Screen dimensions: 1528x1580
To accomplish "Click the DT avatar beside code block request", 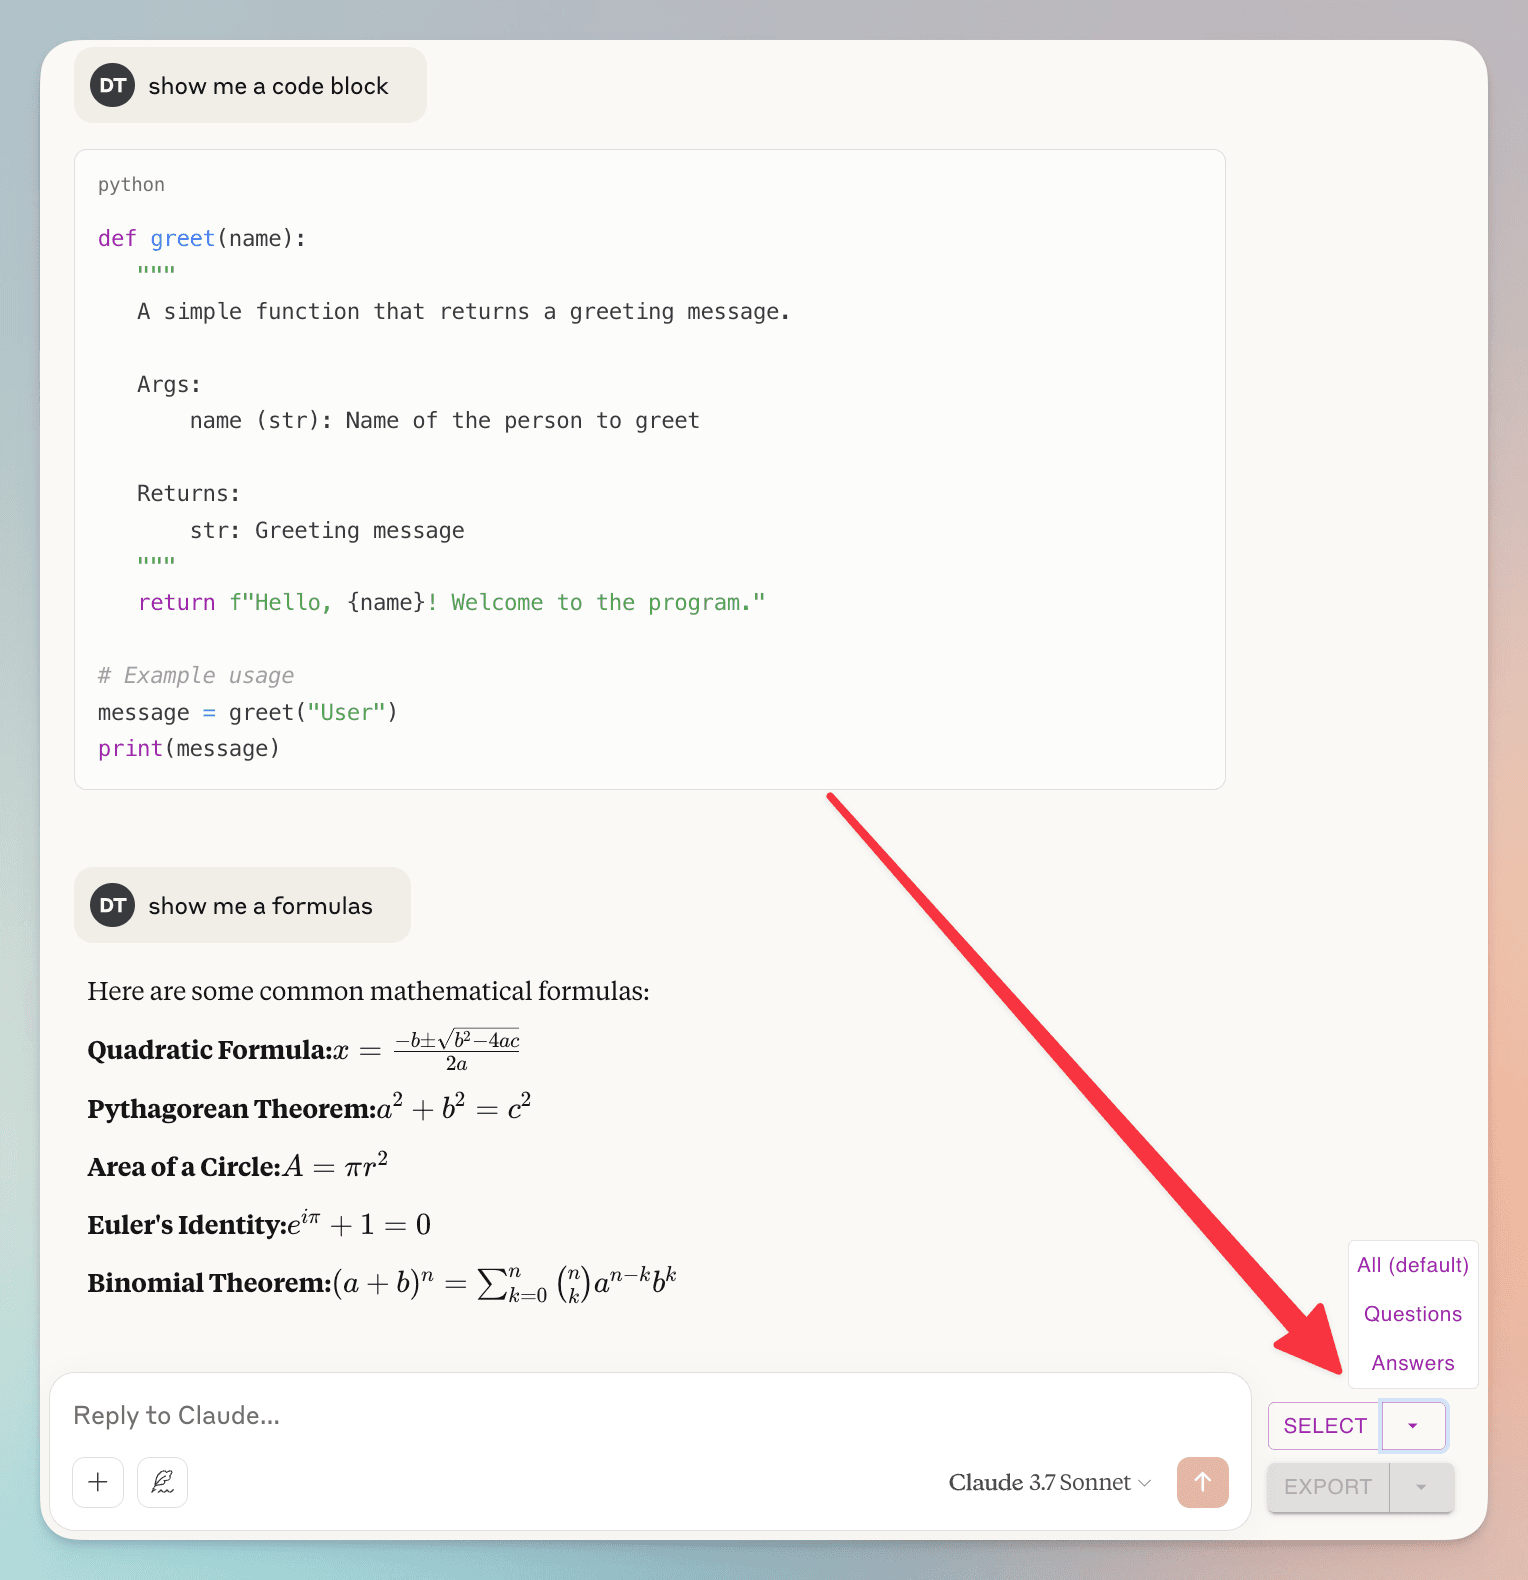I will pos(112,86).
